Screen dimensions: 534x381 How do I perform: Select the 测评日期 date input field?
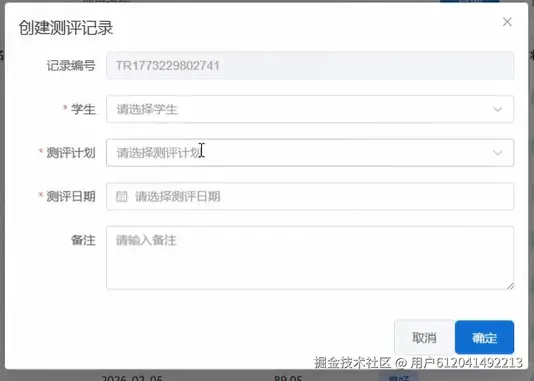(310, 196)
